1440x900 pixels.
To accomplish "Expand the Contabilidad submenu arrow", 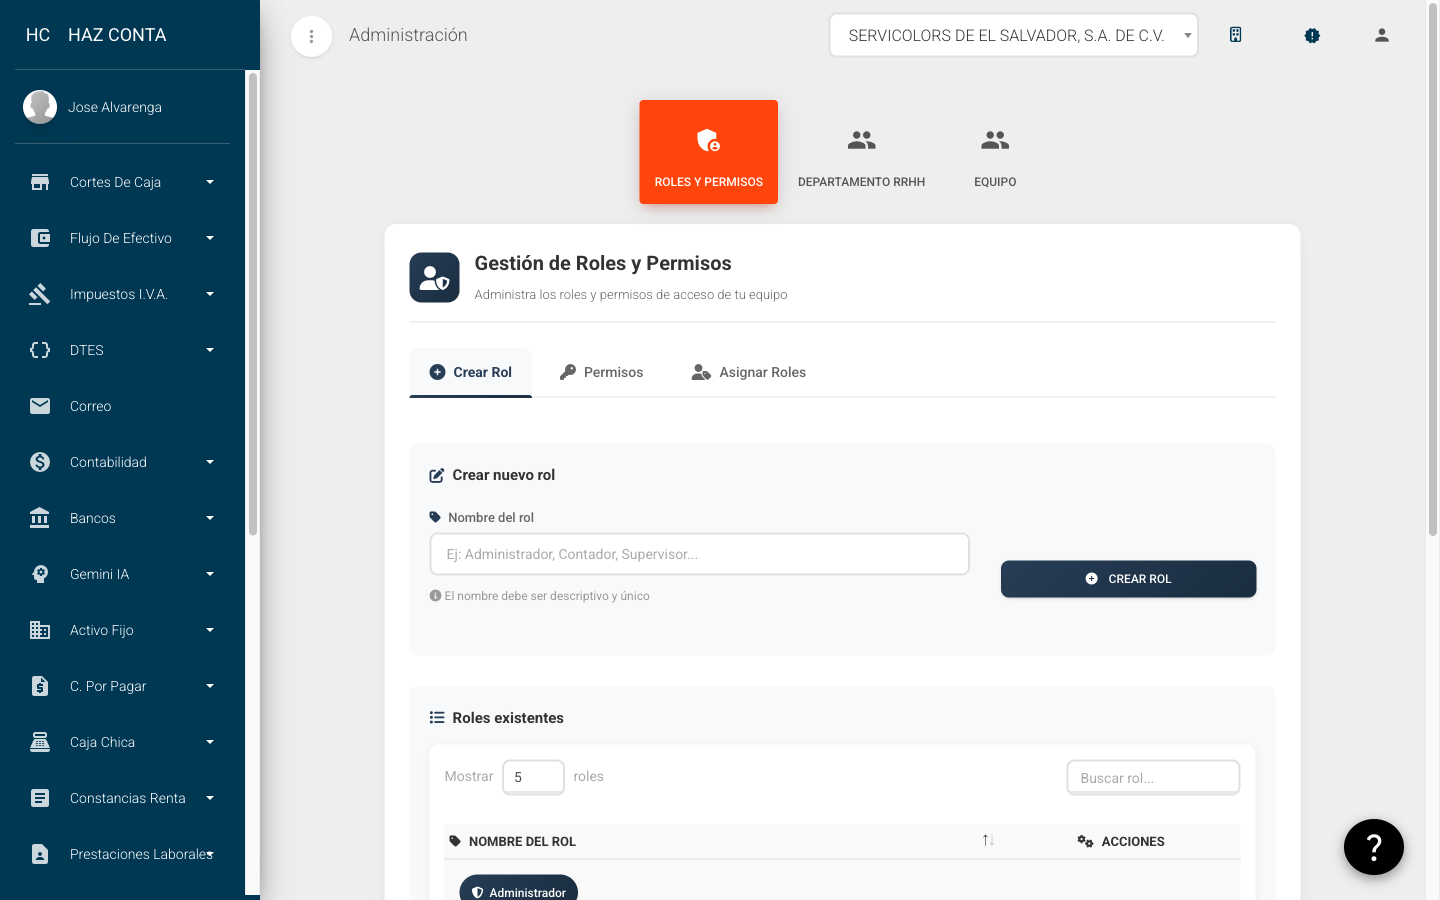I will pos(210,462).
